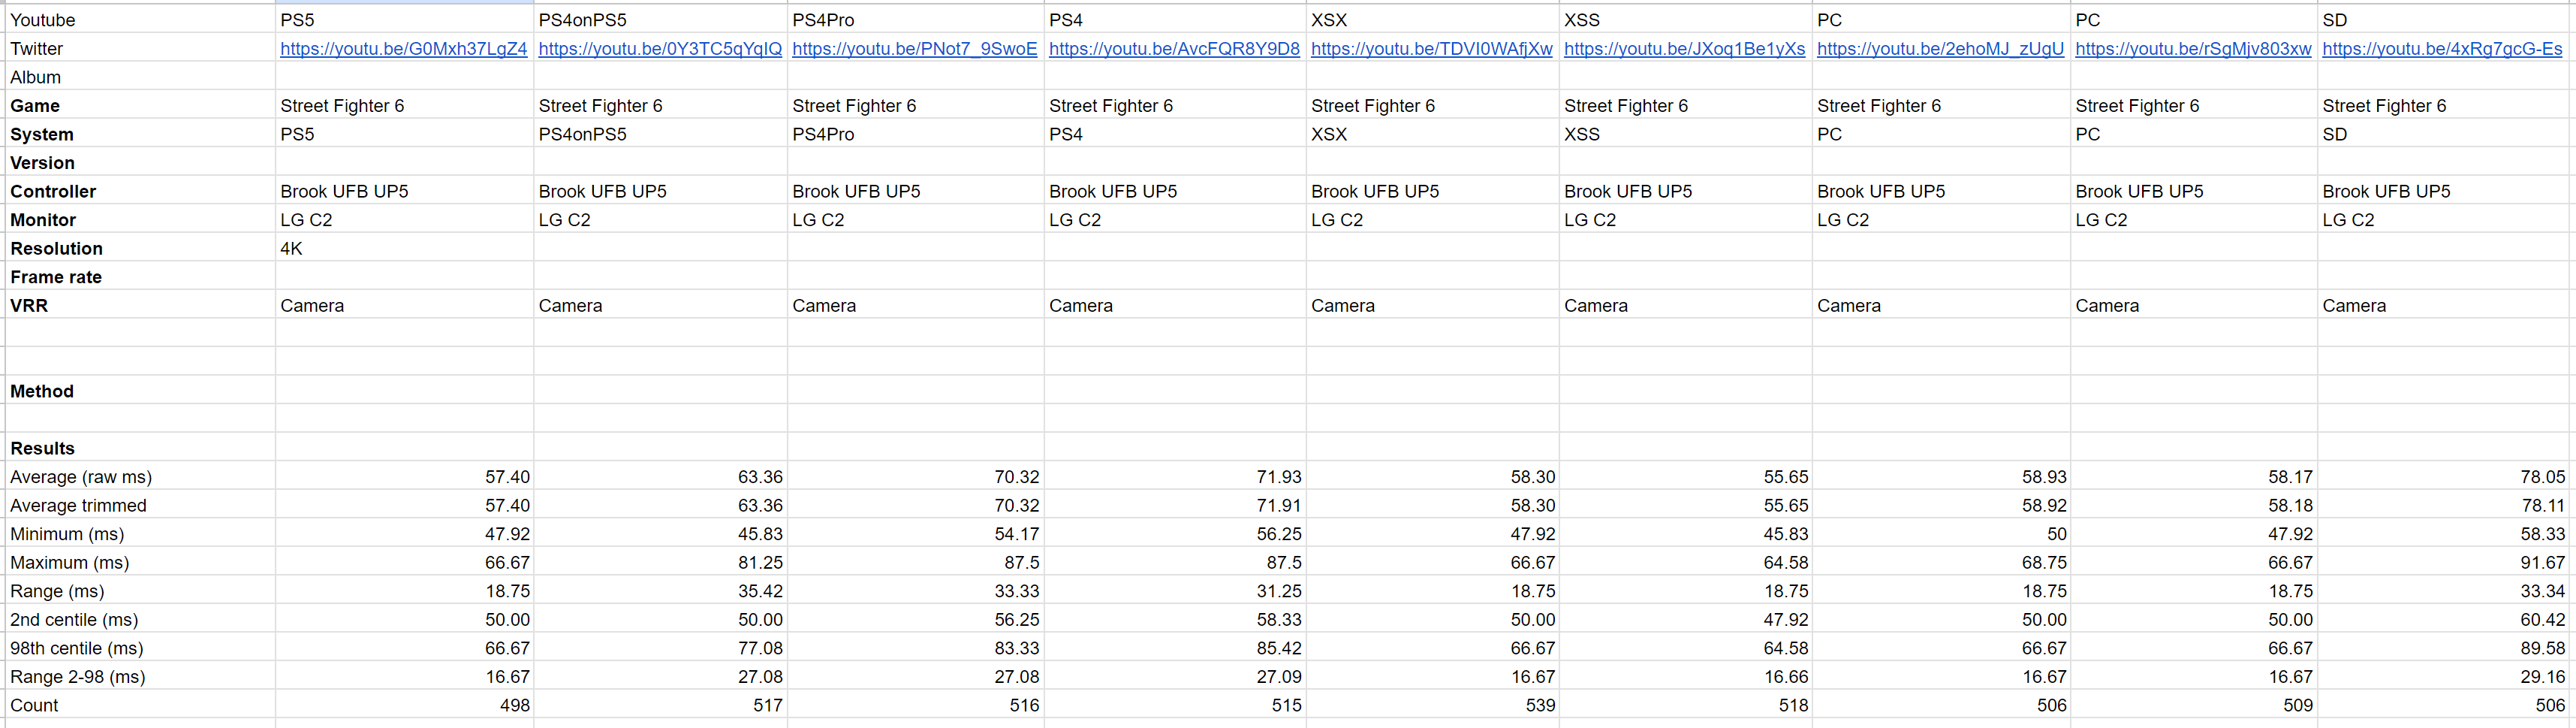Select SD average trimmed value 78.11

pyautogui.click(x=2443, y=505)
